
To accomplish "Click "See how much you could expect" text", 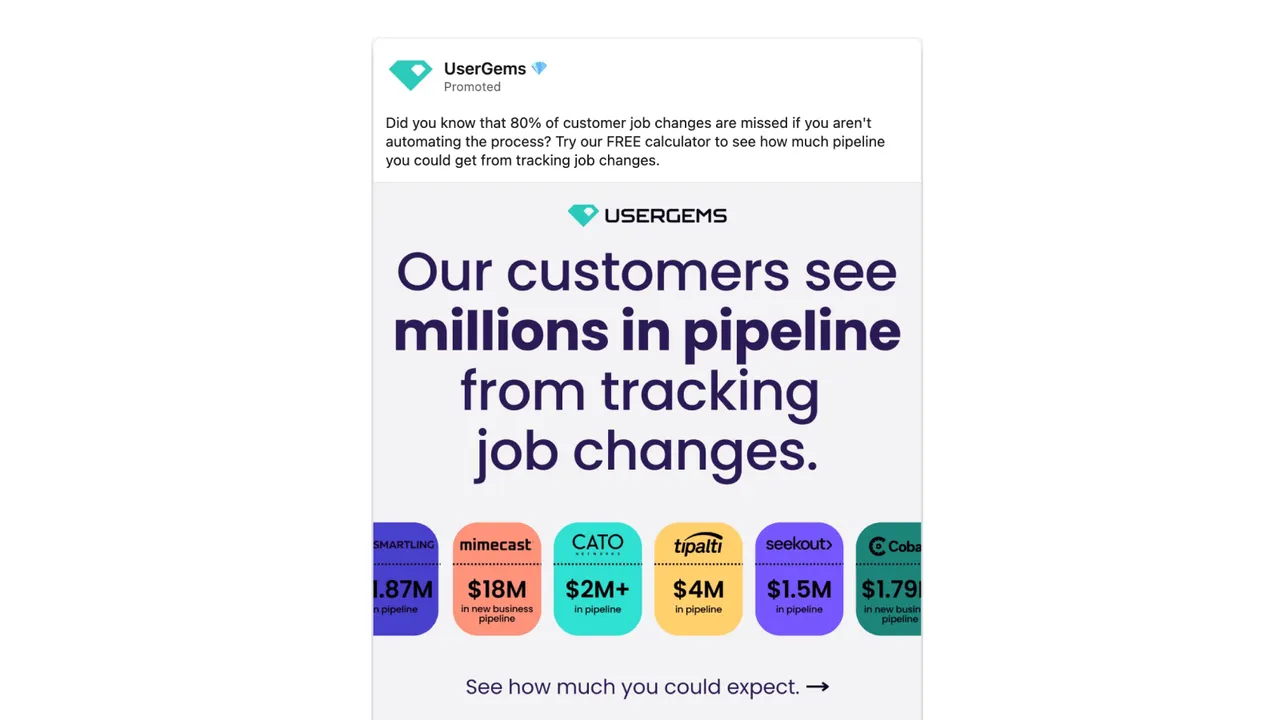I will point(632,687).
